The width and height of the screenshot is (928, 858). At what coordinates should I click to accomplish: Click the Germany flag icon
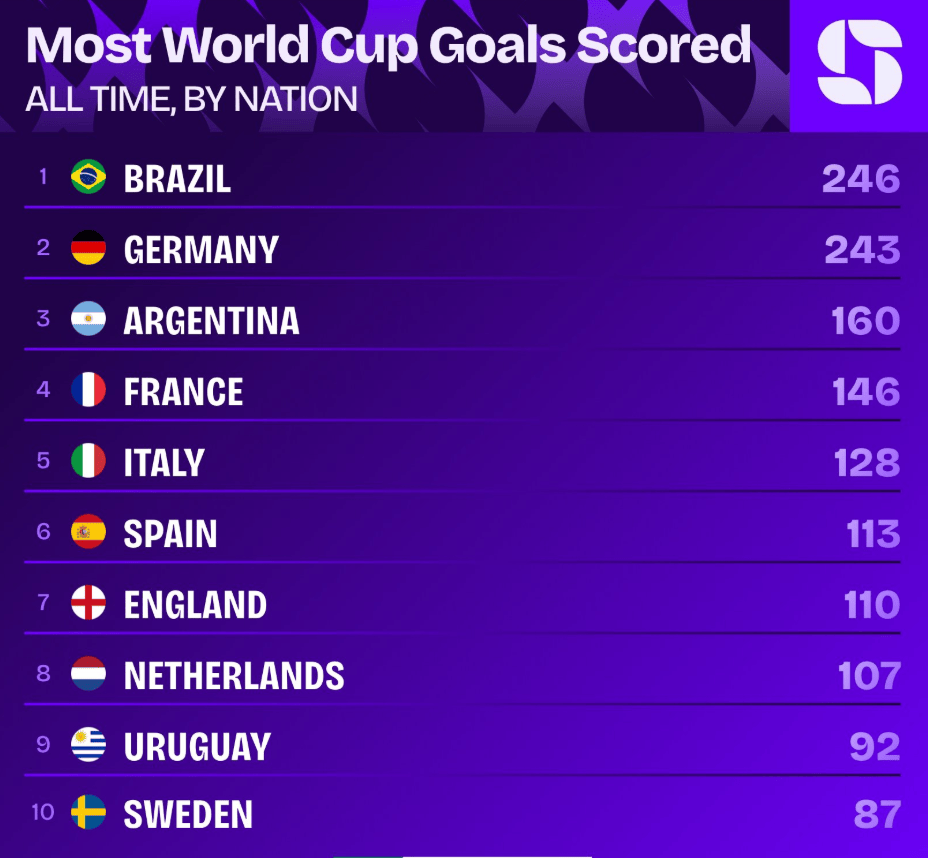[88, 247]
